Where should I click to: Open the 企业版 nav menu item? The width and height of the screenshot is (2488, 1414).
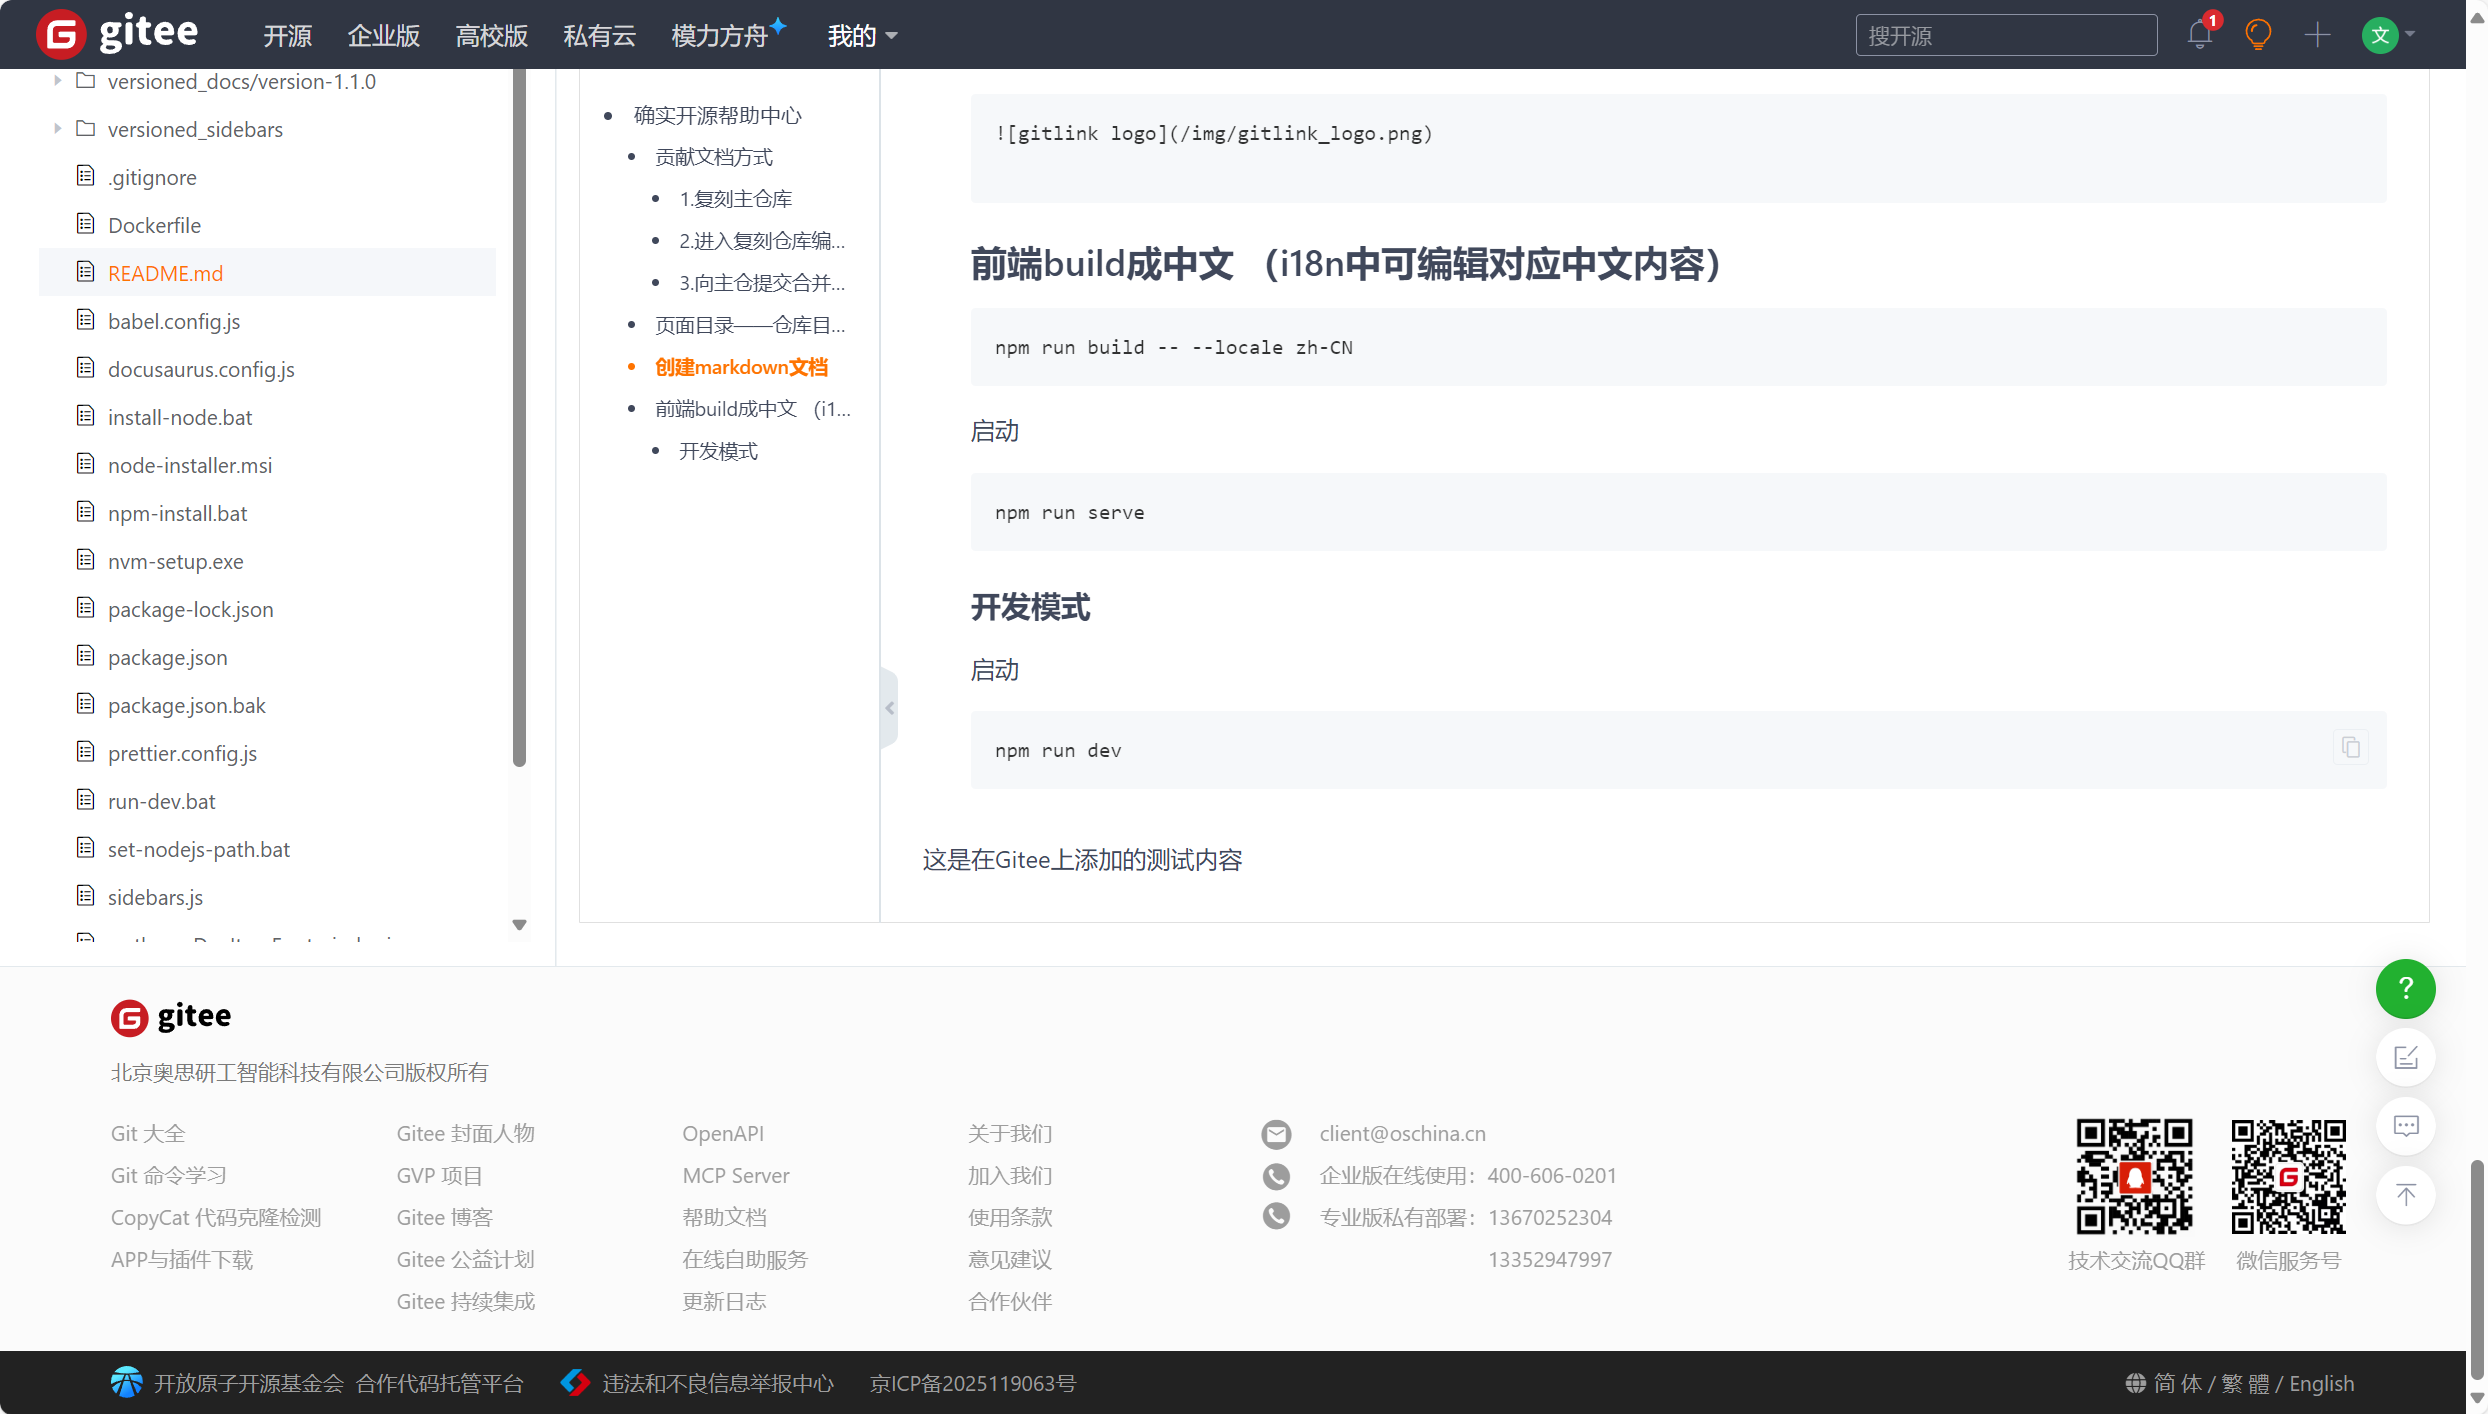pos(384,36)
